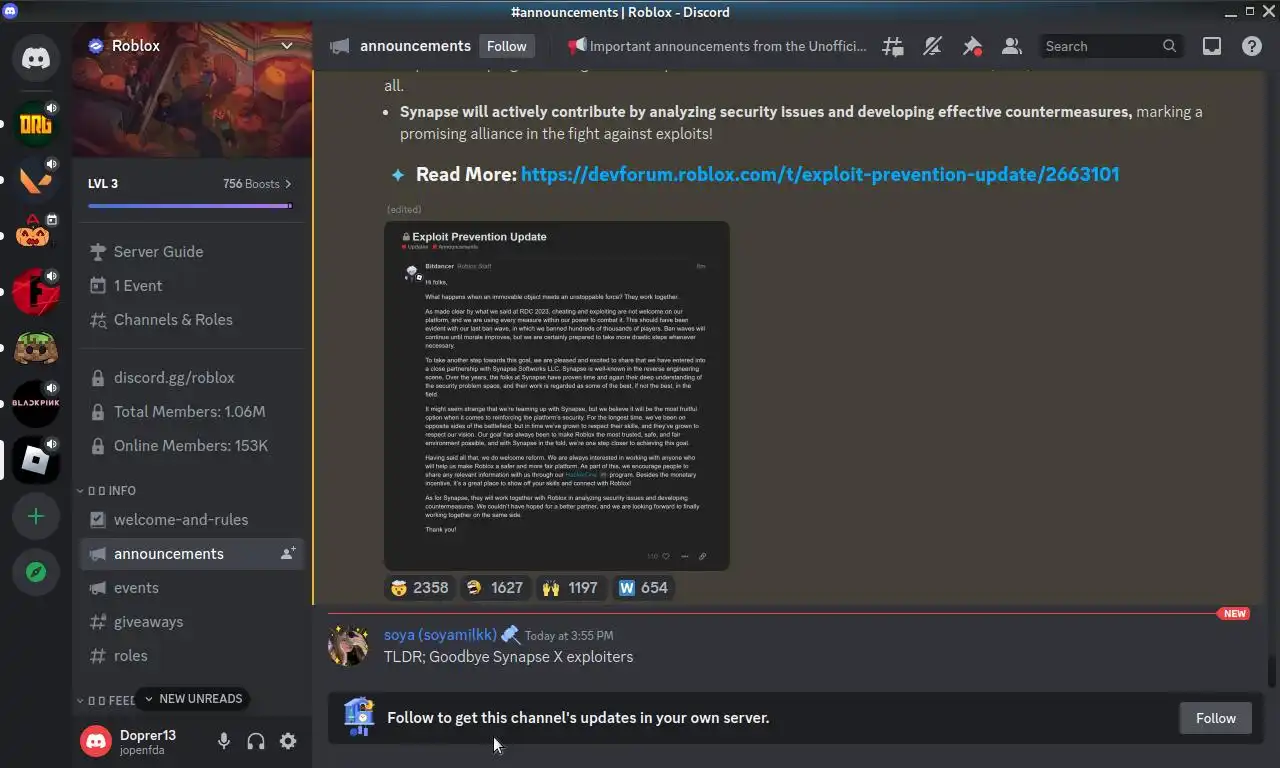Open the help question mark icon
The height and width of the screenshot is (768, 1280).
point(1252,46)
